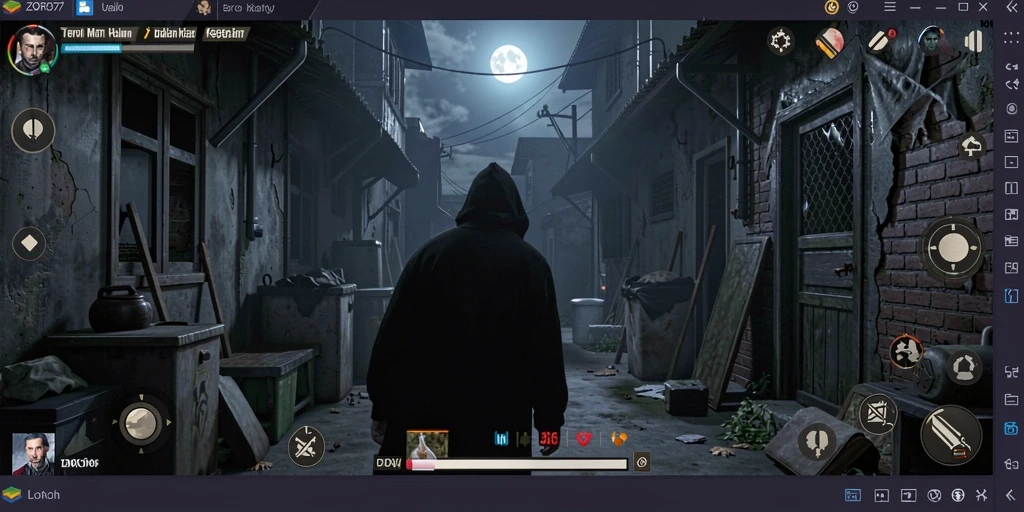Viewport: 1024px width, 512px height.
Task: Tap the movement joystick at bottom left
Action: tap(141, 423)
